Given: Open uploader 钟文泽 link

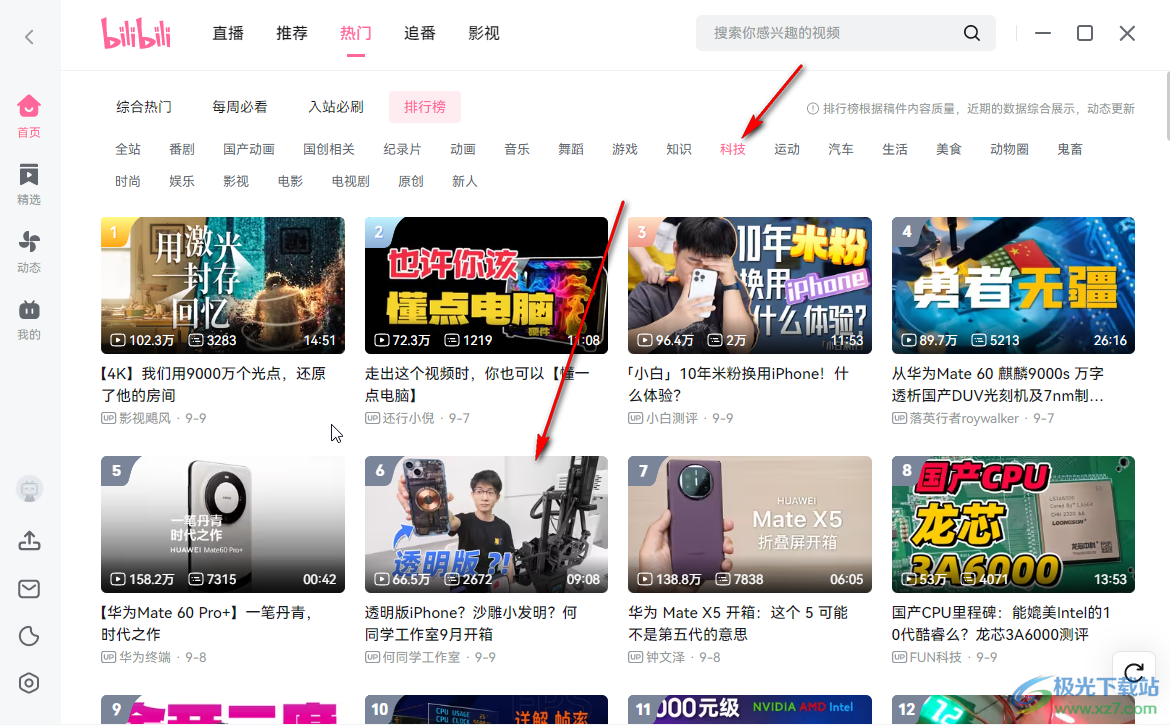Looking at the screenshot, I should click(x=666, y=657).
